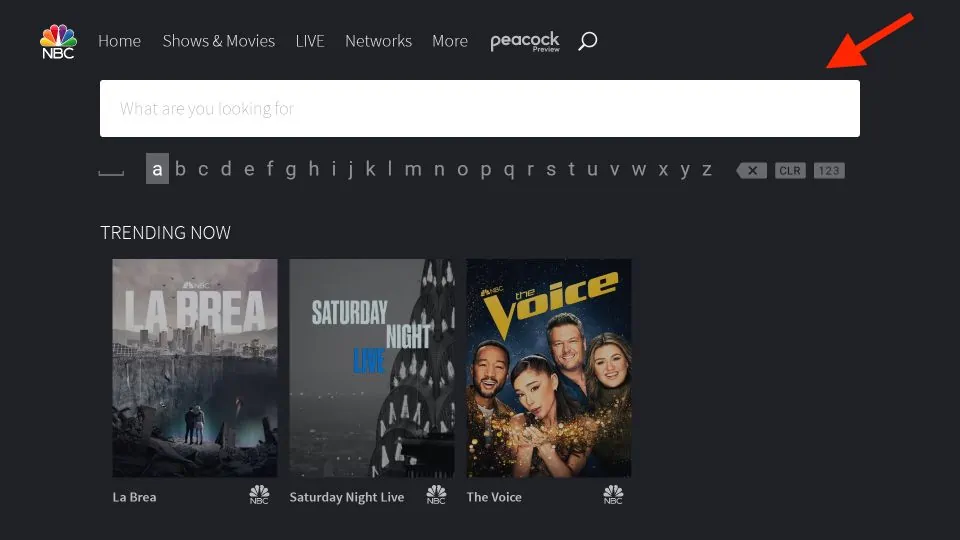Click the 'La Brea' title text
Image resolution: width=960 pixels, height=540 pixels.
[x=134, y=497]
